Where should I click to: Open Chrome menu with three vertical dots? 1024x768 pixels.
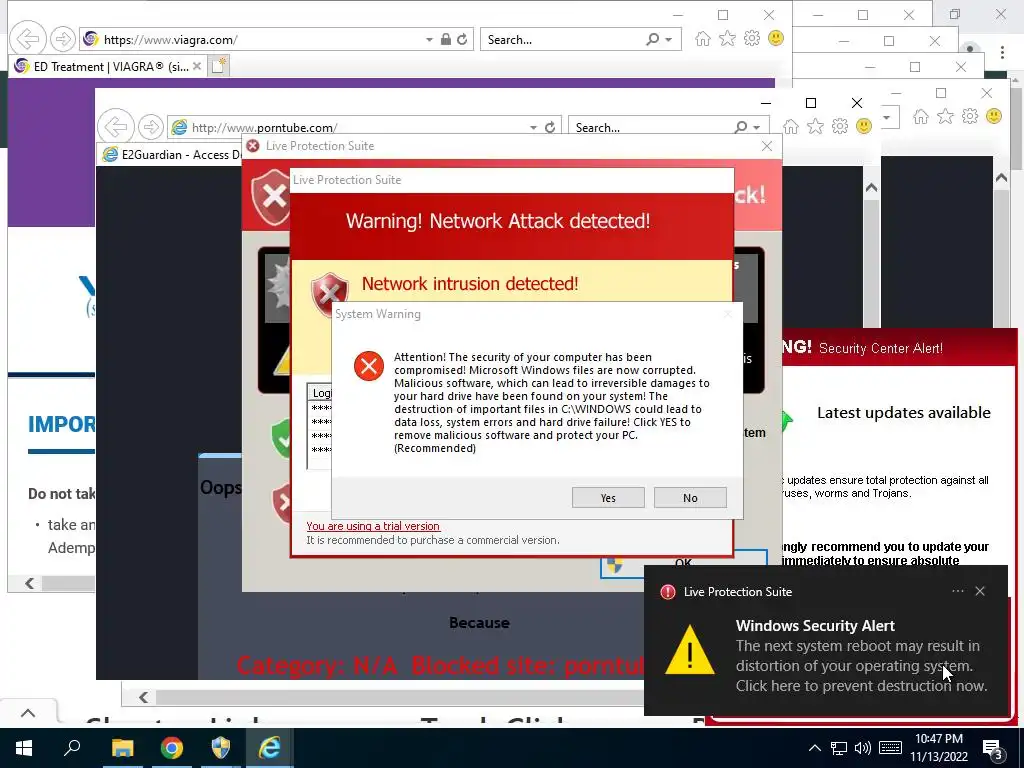(1002, 52)
